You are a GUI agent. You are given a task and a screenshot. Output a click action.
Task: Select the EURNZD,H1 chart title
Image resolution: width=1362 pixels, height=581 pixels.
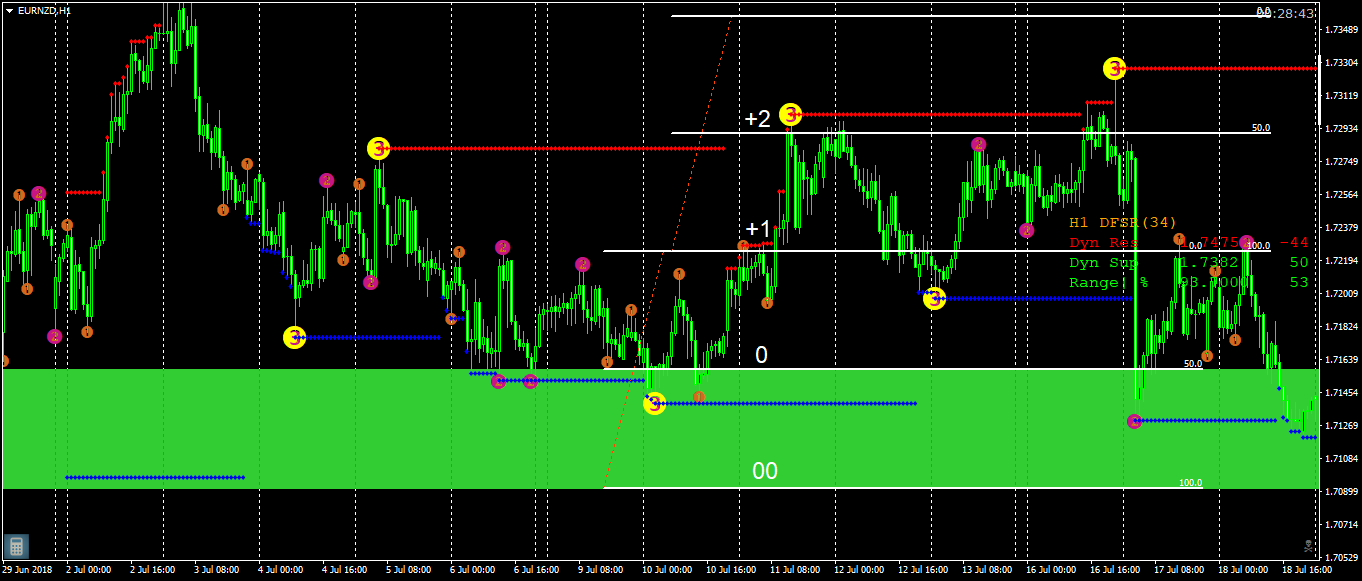click(44, 10)
